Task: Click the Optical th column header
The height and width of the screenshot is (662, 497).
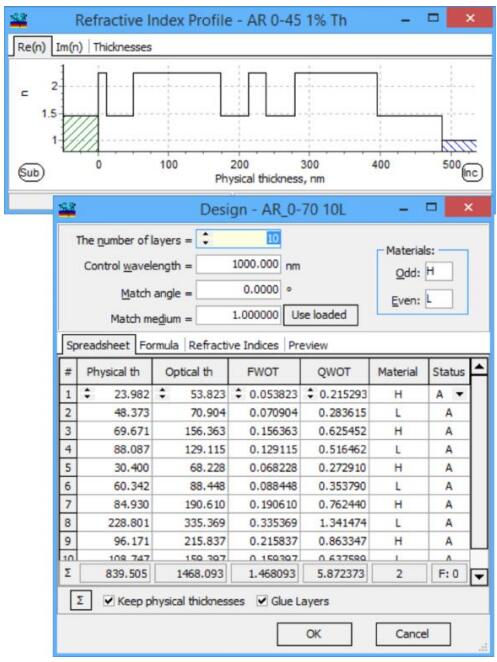Action: click(x=190, y=372)
